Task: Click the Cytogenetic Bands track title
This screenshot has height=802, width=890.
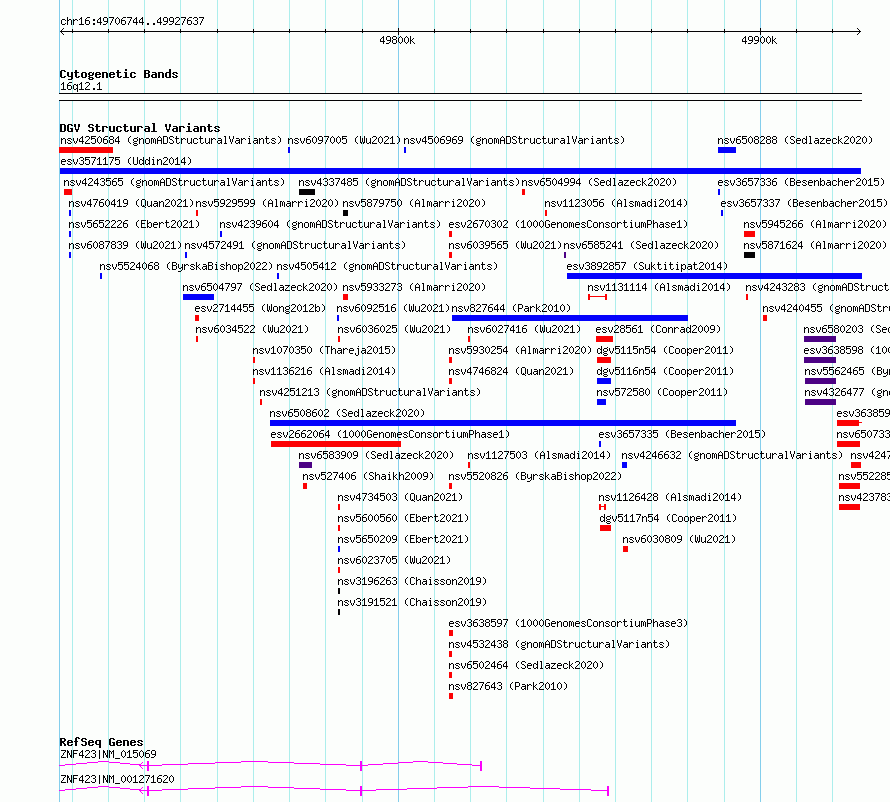Action: coord(119,74)
